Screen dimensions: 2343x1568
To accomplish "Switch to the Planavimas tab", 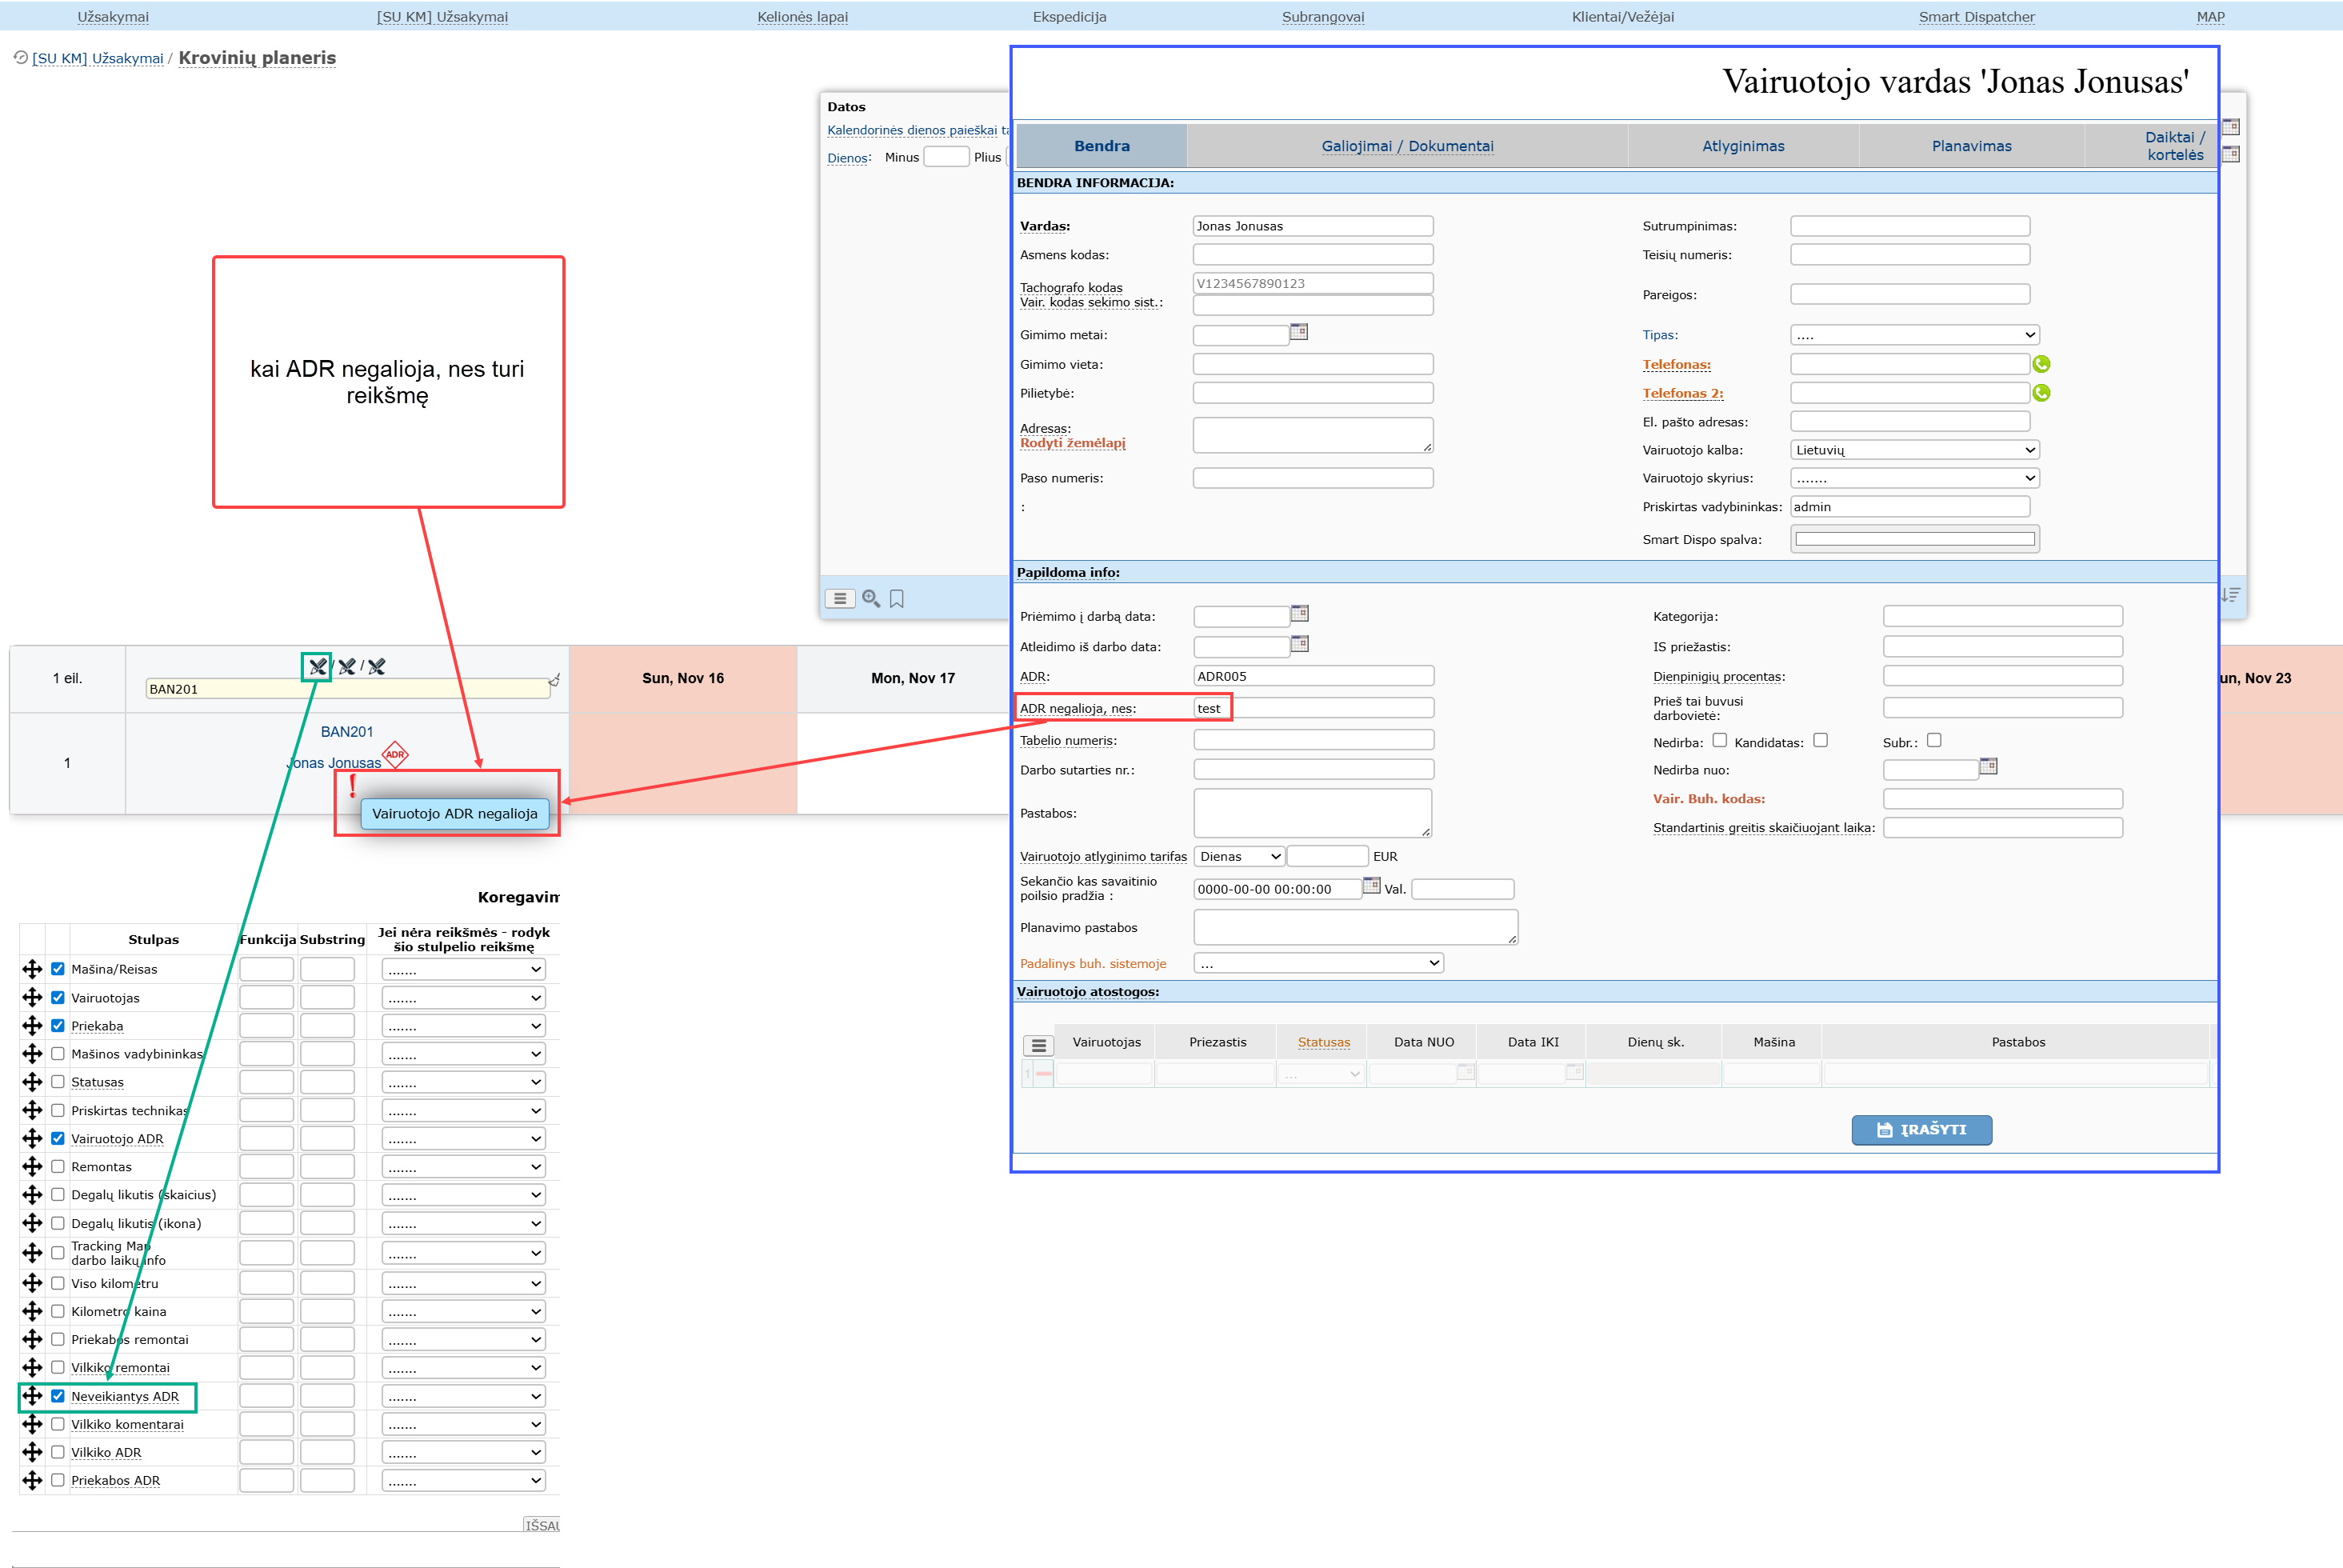I will pyautogui.click(x=1971, y=146).
